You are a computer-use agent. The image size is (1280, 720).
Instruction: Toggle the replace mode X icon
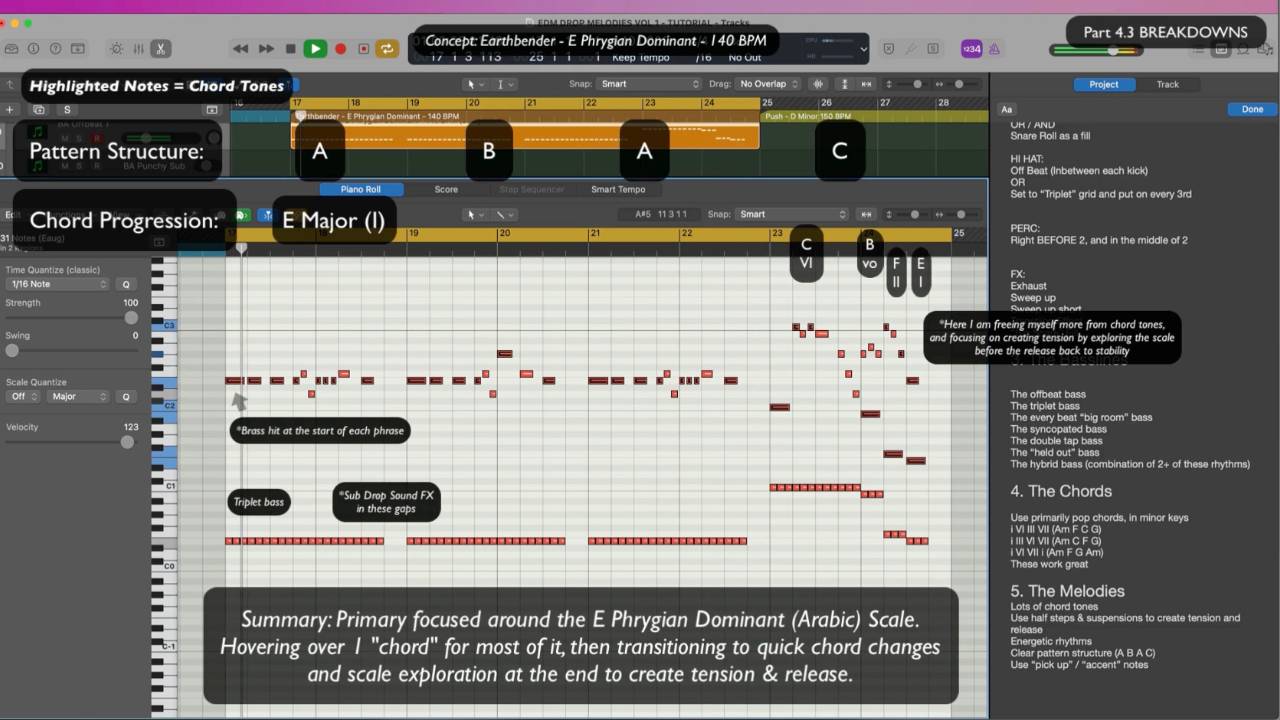point(889,48)
